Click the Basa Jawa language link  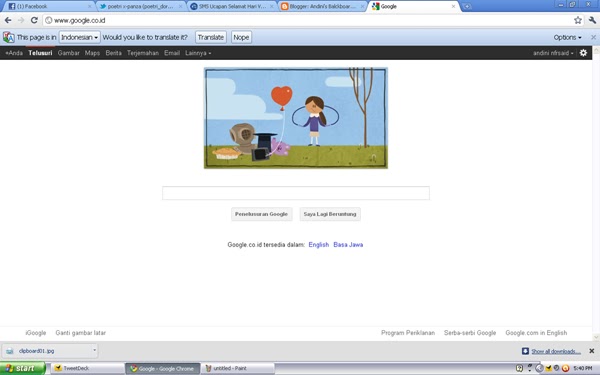pos(348,245)
